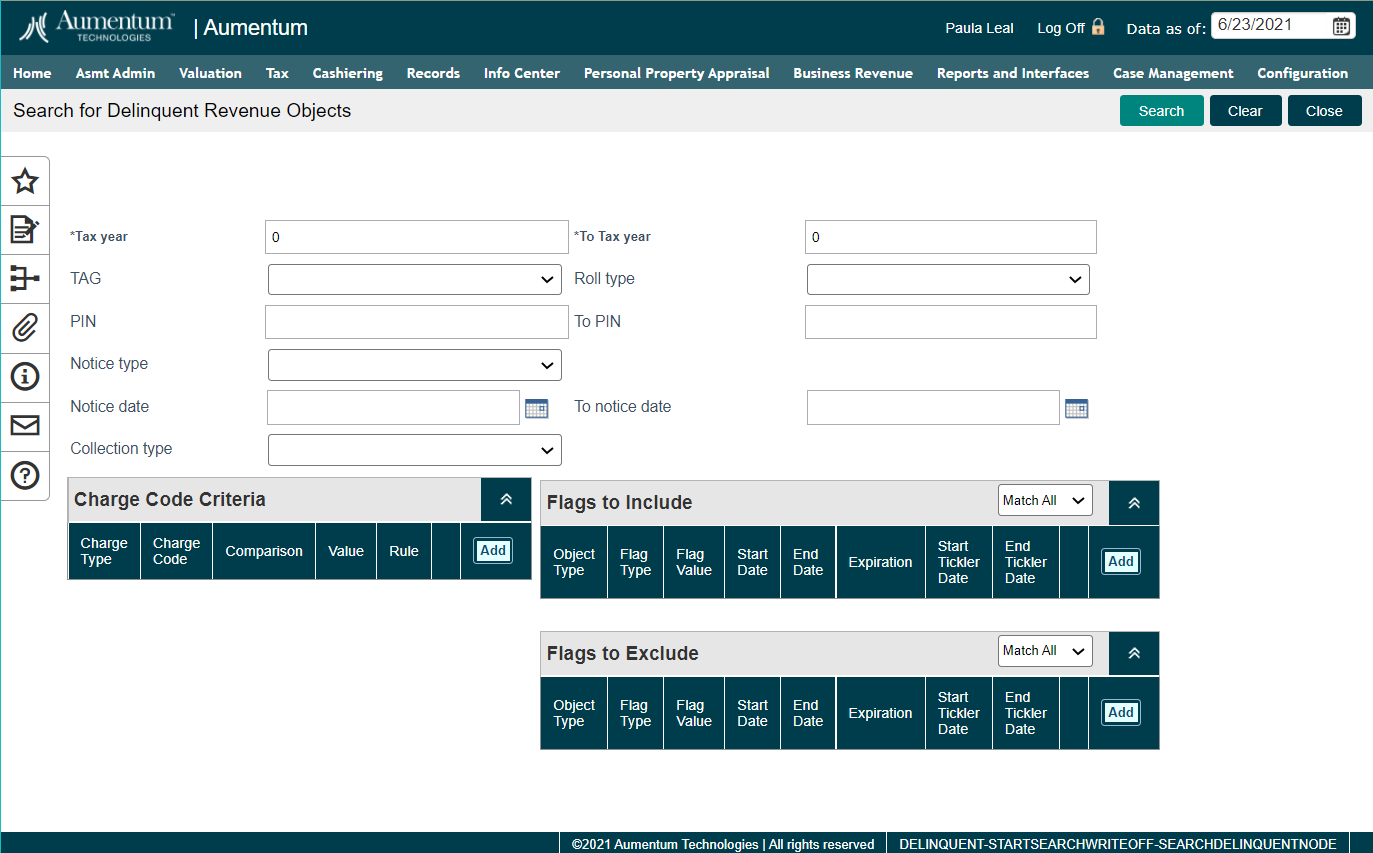Screen dimensions: 1373x853
Task: Click the Comparison column header
Action: (264, 551)
